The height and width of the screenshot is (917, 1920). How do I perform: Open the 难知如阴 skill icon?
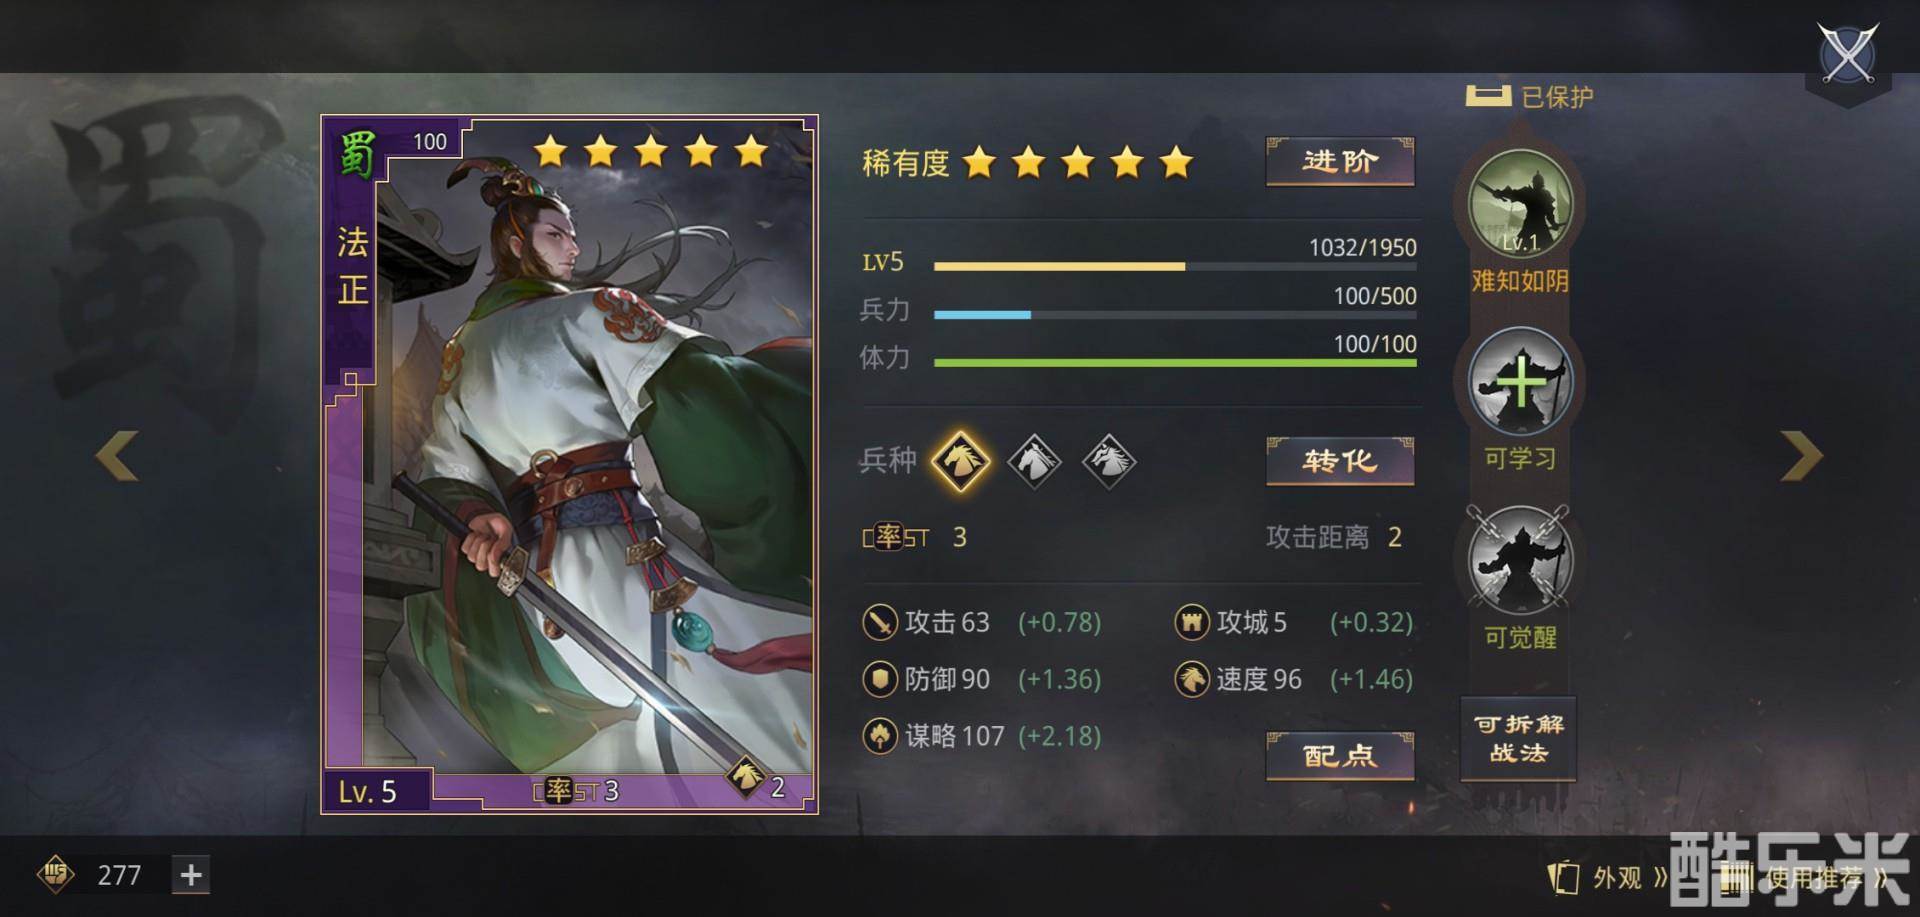pos(1520,204)
